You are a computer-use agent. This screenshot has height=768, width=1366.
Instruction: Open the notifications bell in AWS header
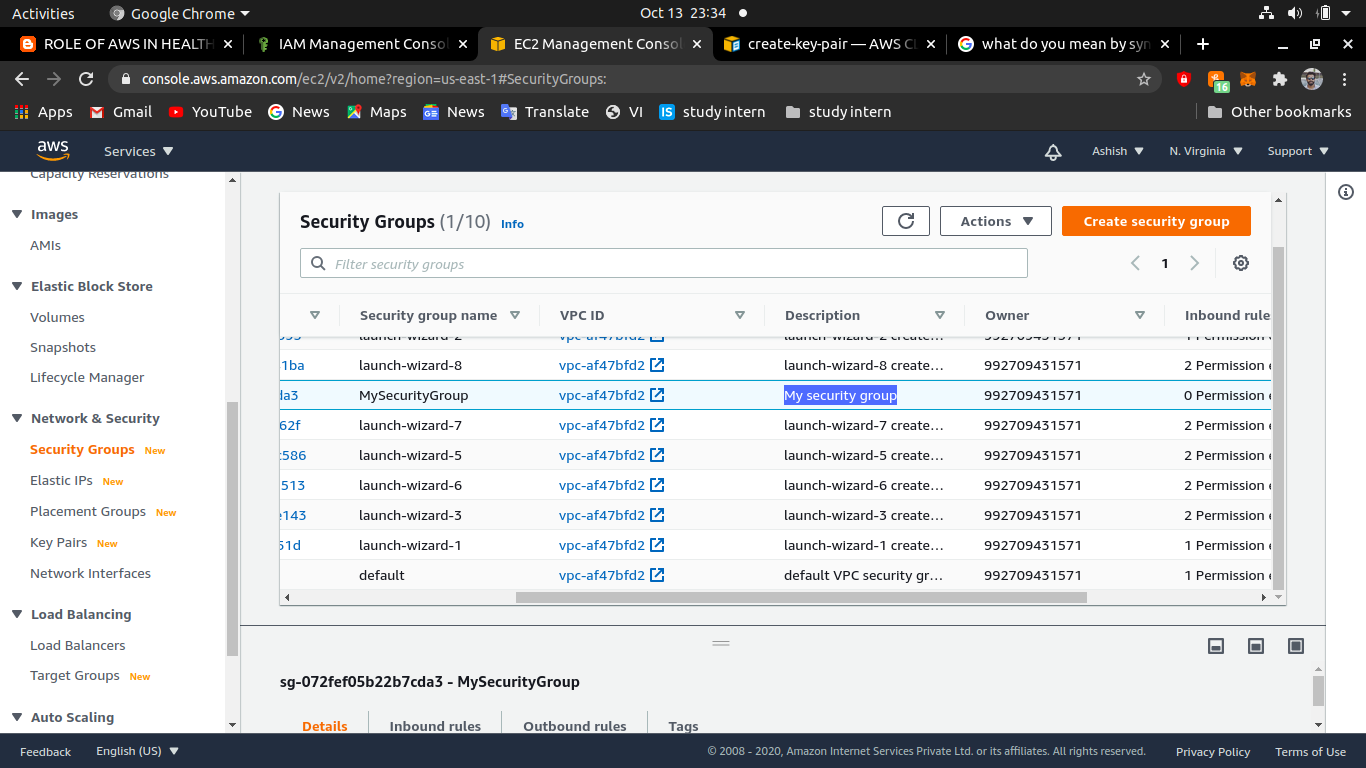click(1053, 152)
